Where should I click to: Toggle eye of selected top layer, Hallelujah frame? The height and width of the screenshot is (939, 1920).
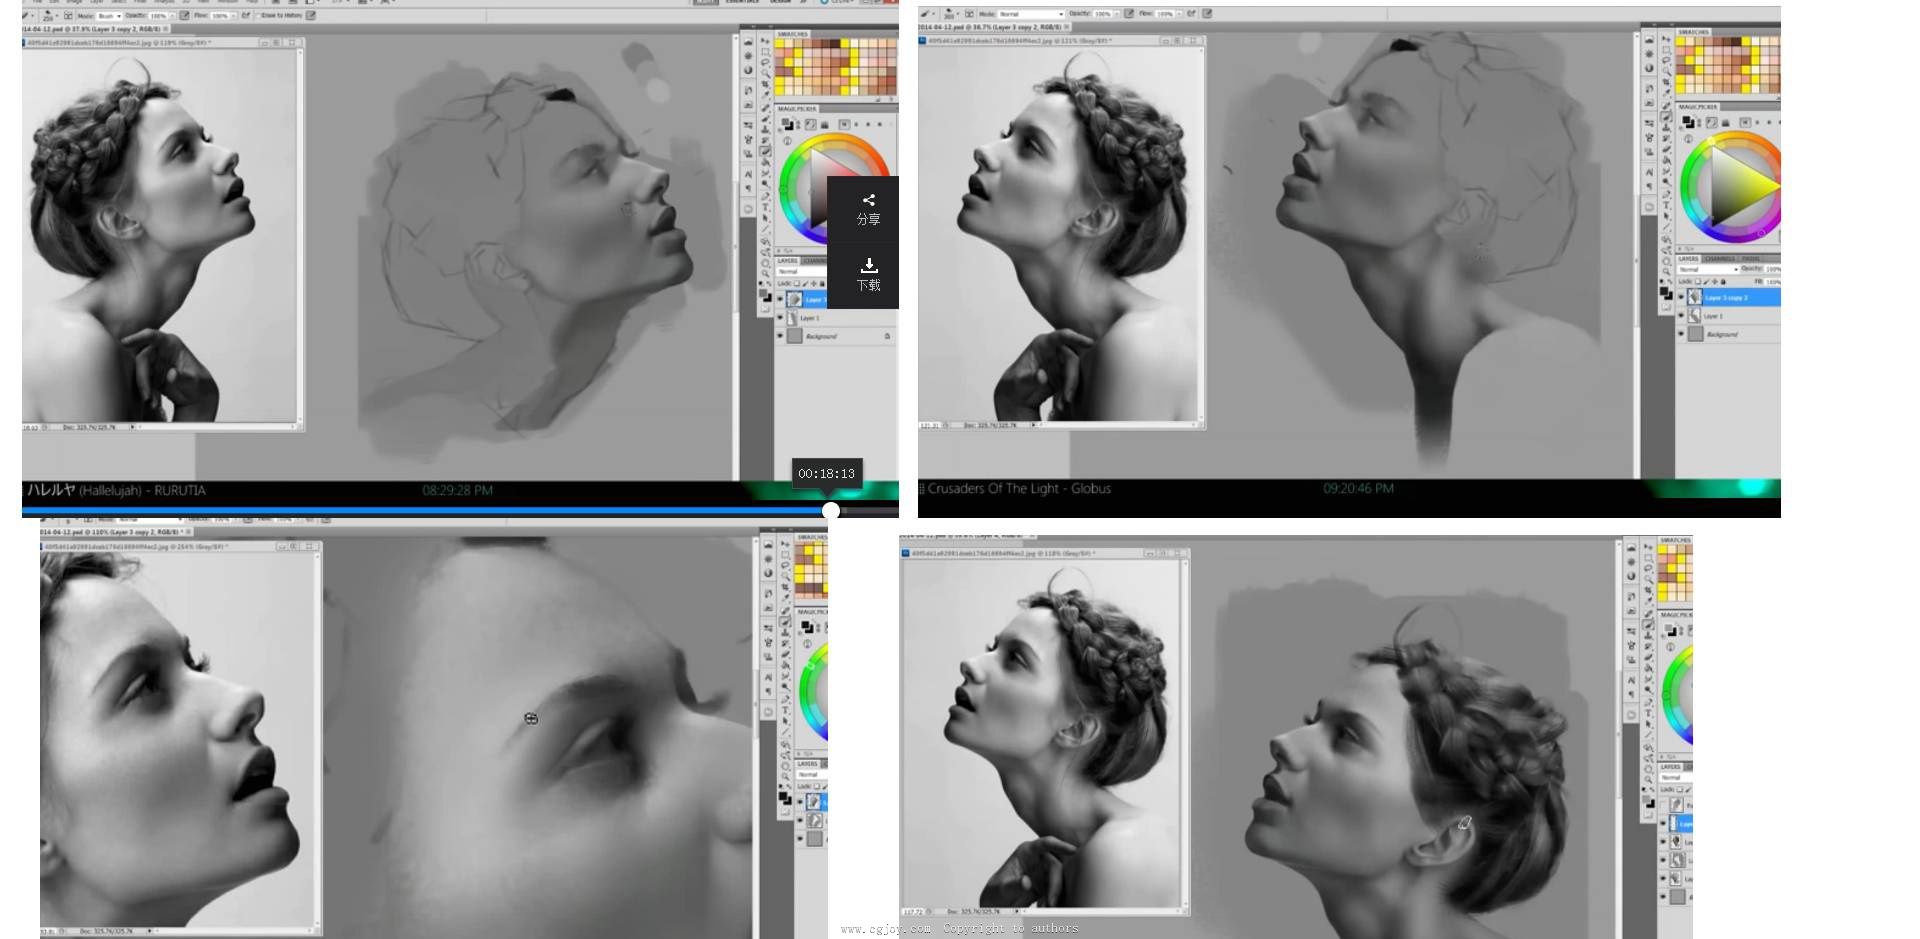pos(780,299)
